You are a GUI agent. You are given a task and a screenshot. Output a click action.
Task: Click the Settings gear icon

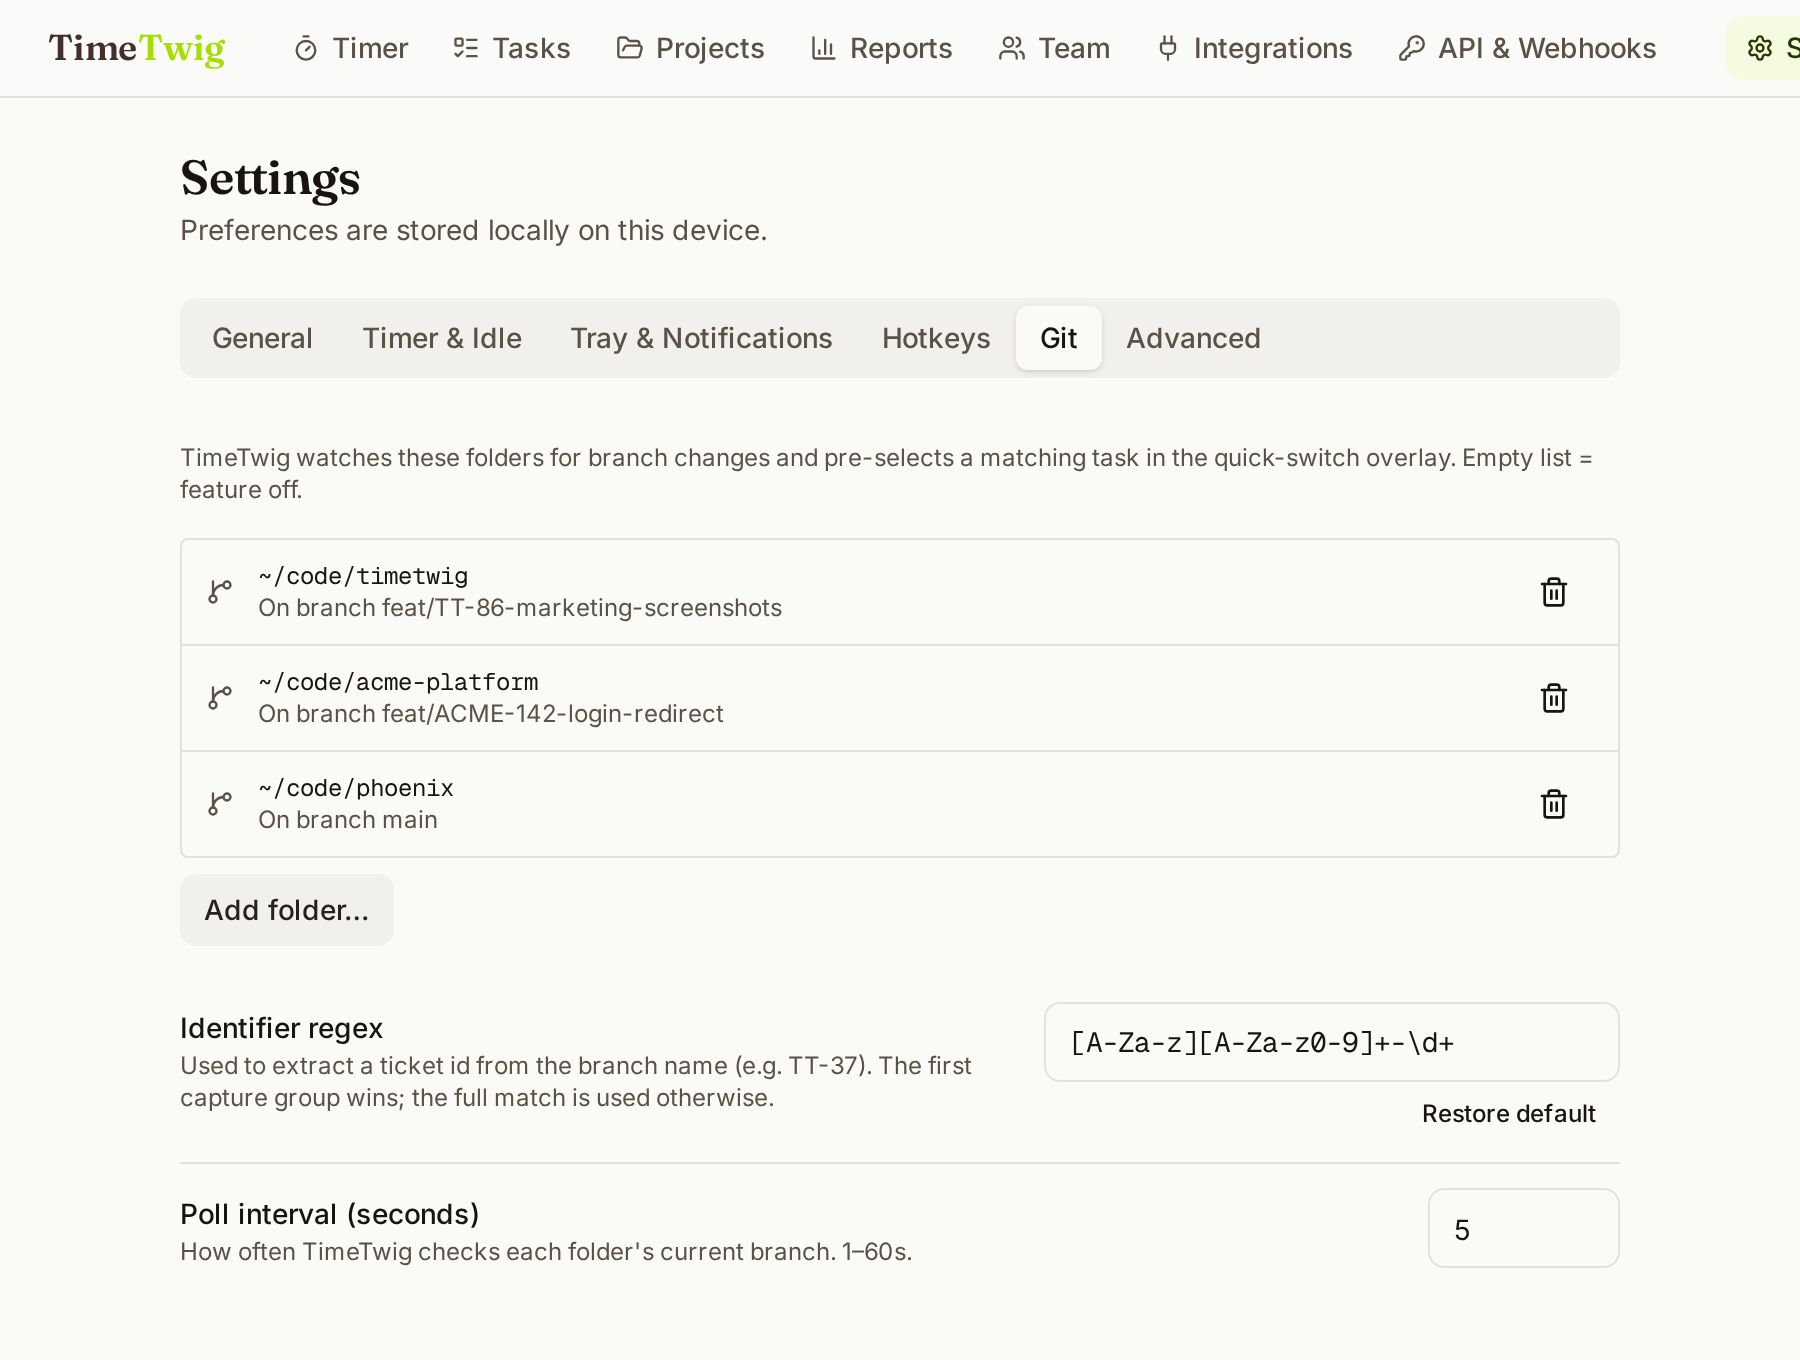[1760, 48]
